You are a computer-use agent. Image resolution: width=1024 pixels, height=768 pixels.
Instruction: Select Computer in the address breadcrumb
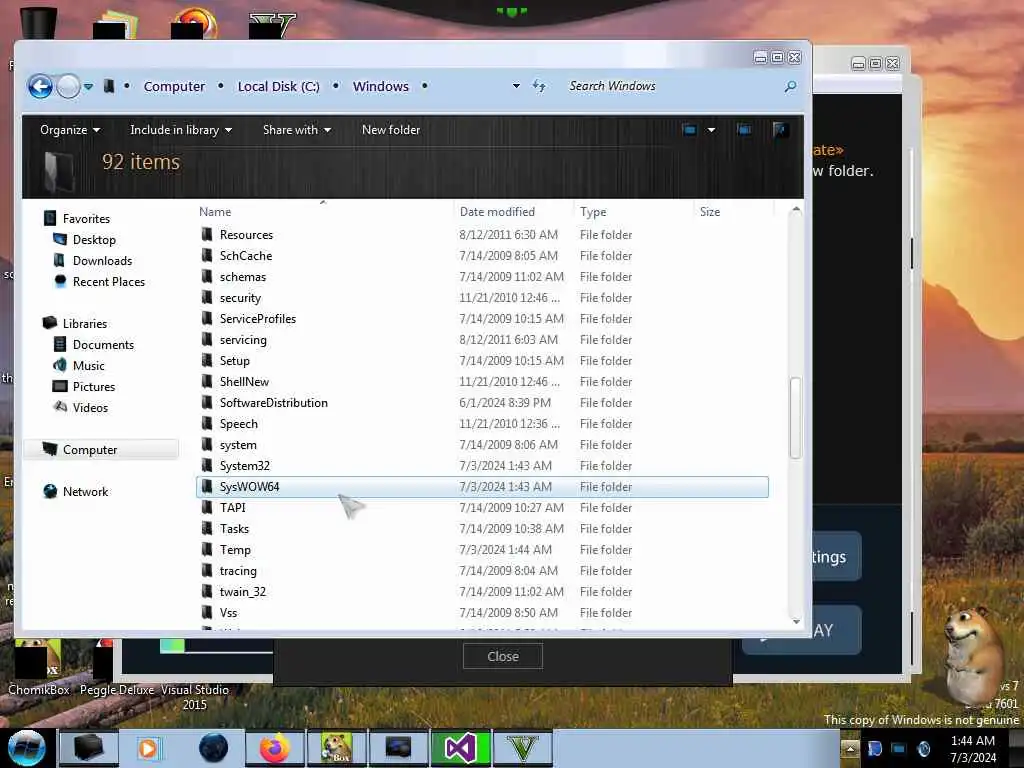click(174, 86)
